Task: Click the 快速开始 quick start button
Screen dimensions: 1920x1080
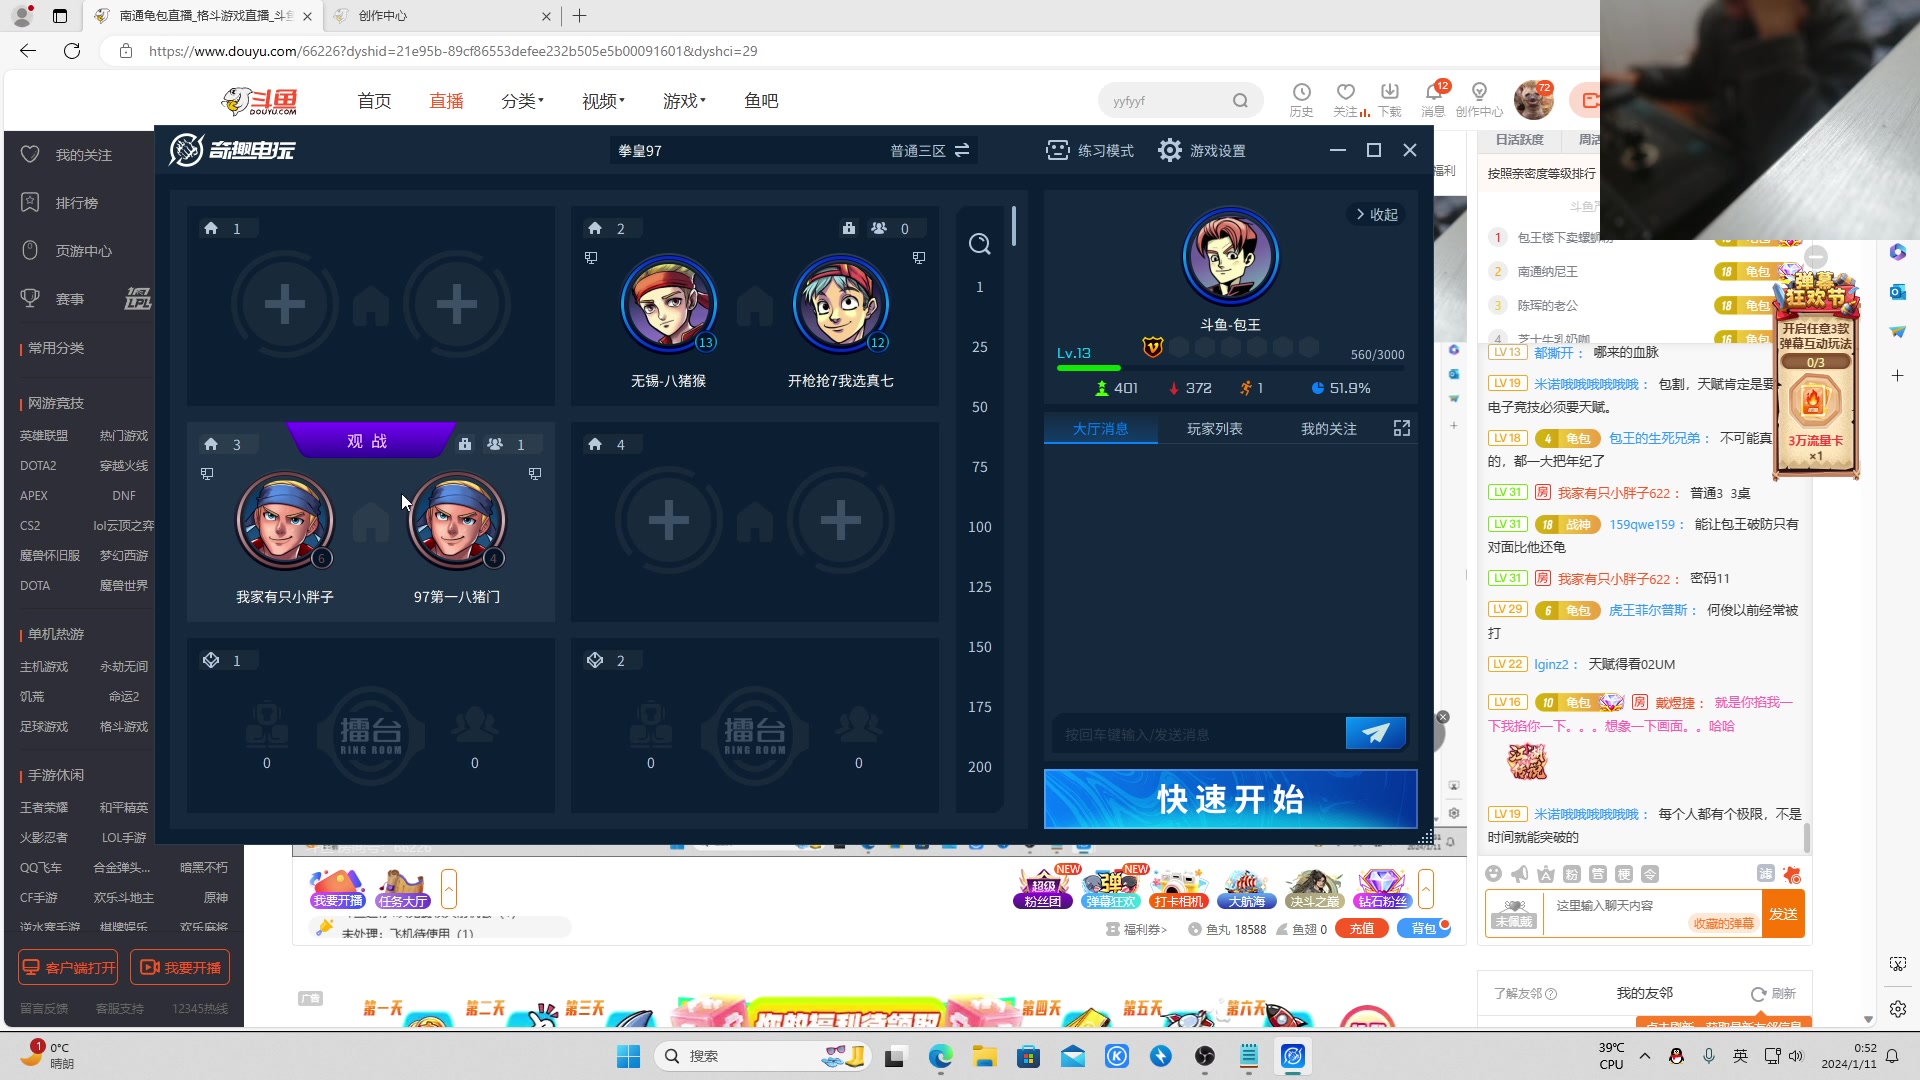Action: pos(1230,799)
